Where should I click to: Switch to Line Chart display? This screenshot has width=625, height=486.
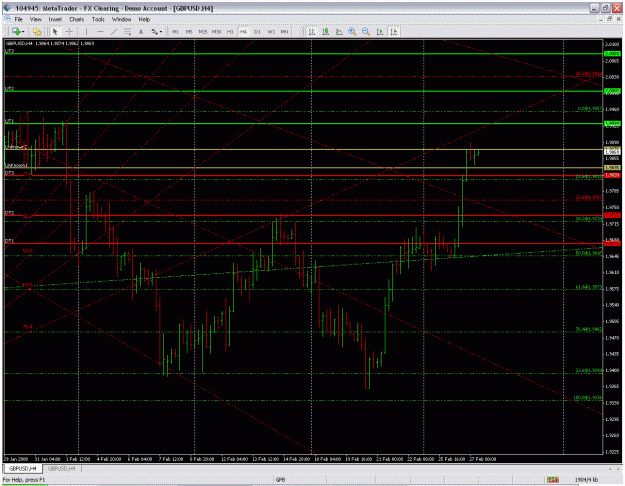coord(339,31)
